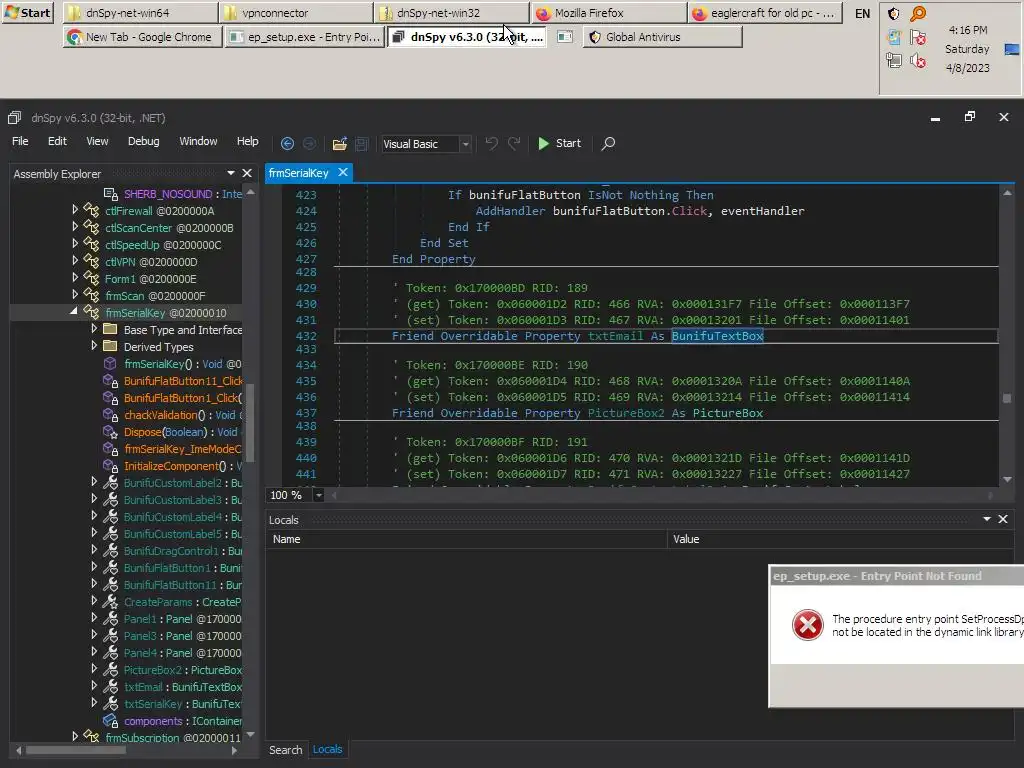This screenshot has width=1024, height=768.
Task: Click the frmSerialKey constructor method icon
Action: click(x=110, y=364)
